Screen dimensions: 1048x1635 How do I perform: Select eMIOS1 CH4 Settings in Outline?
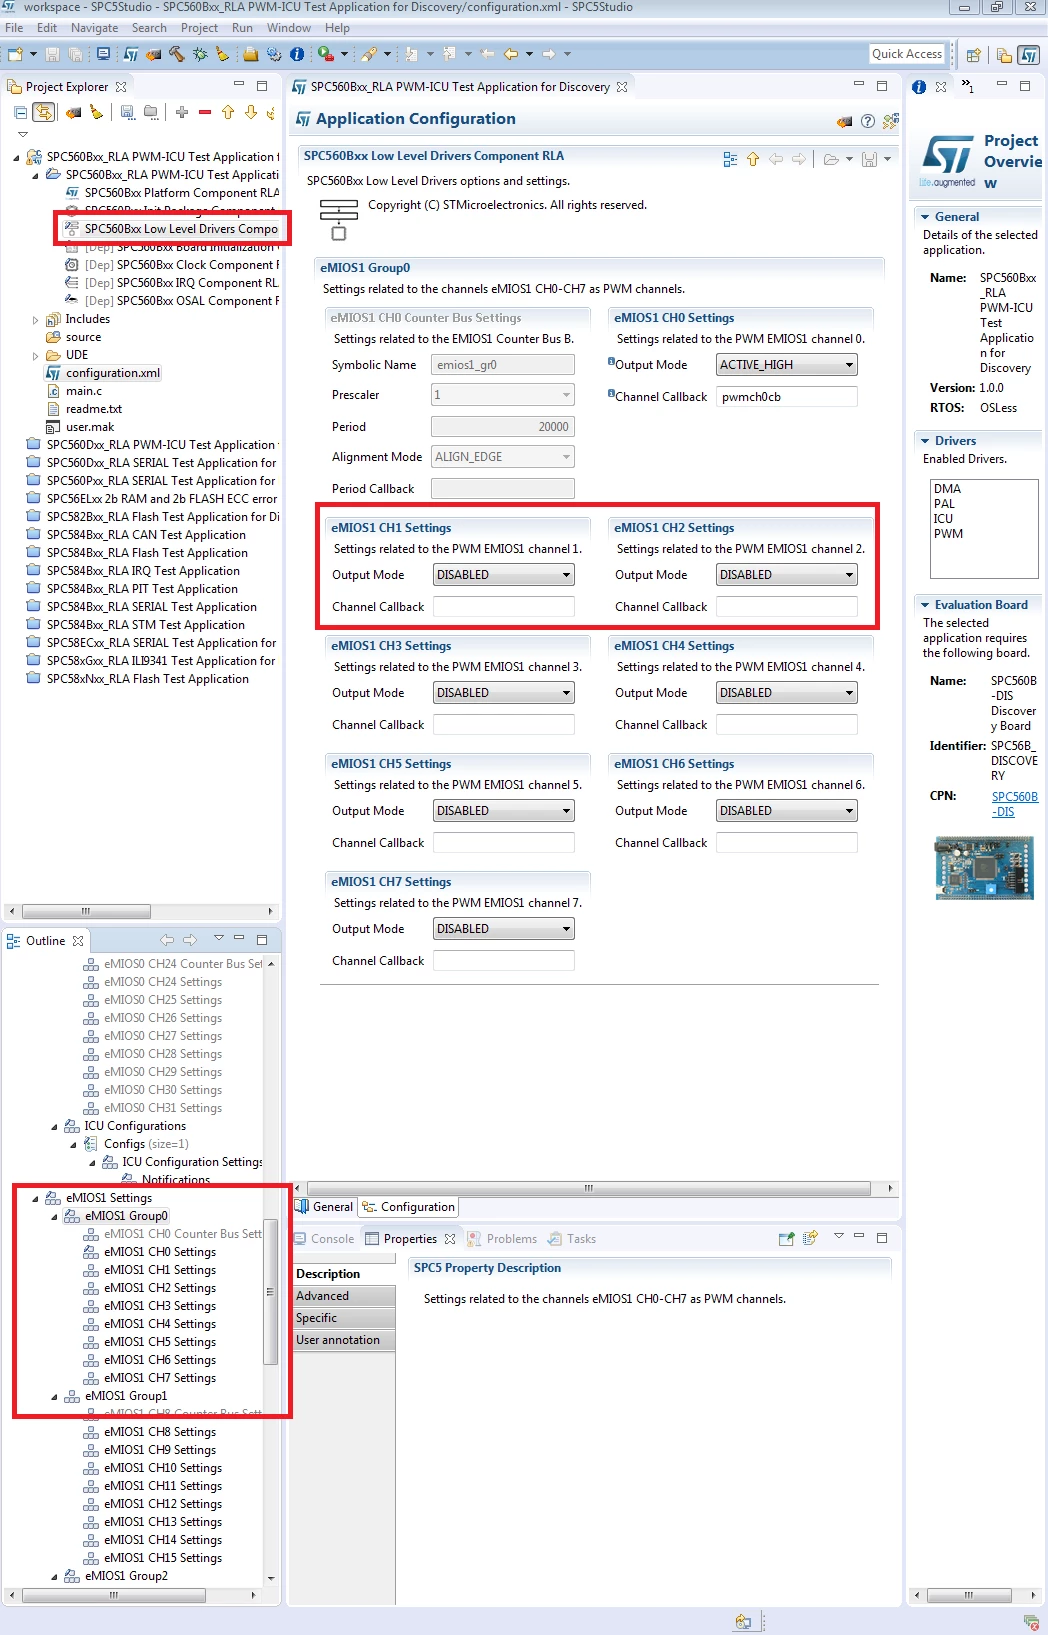point(159,1324)
